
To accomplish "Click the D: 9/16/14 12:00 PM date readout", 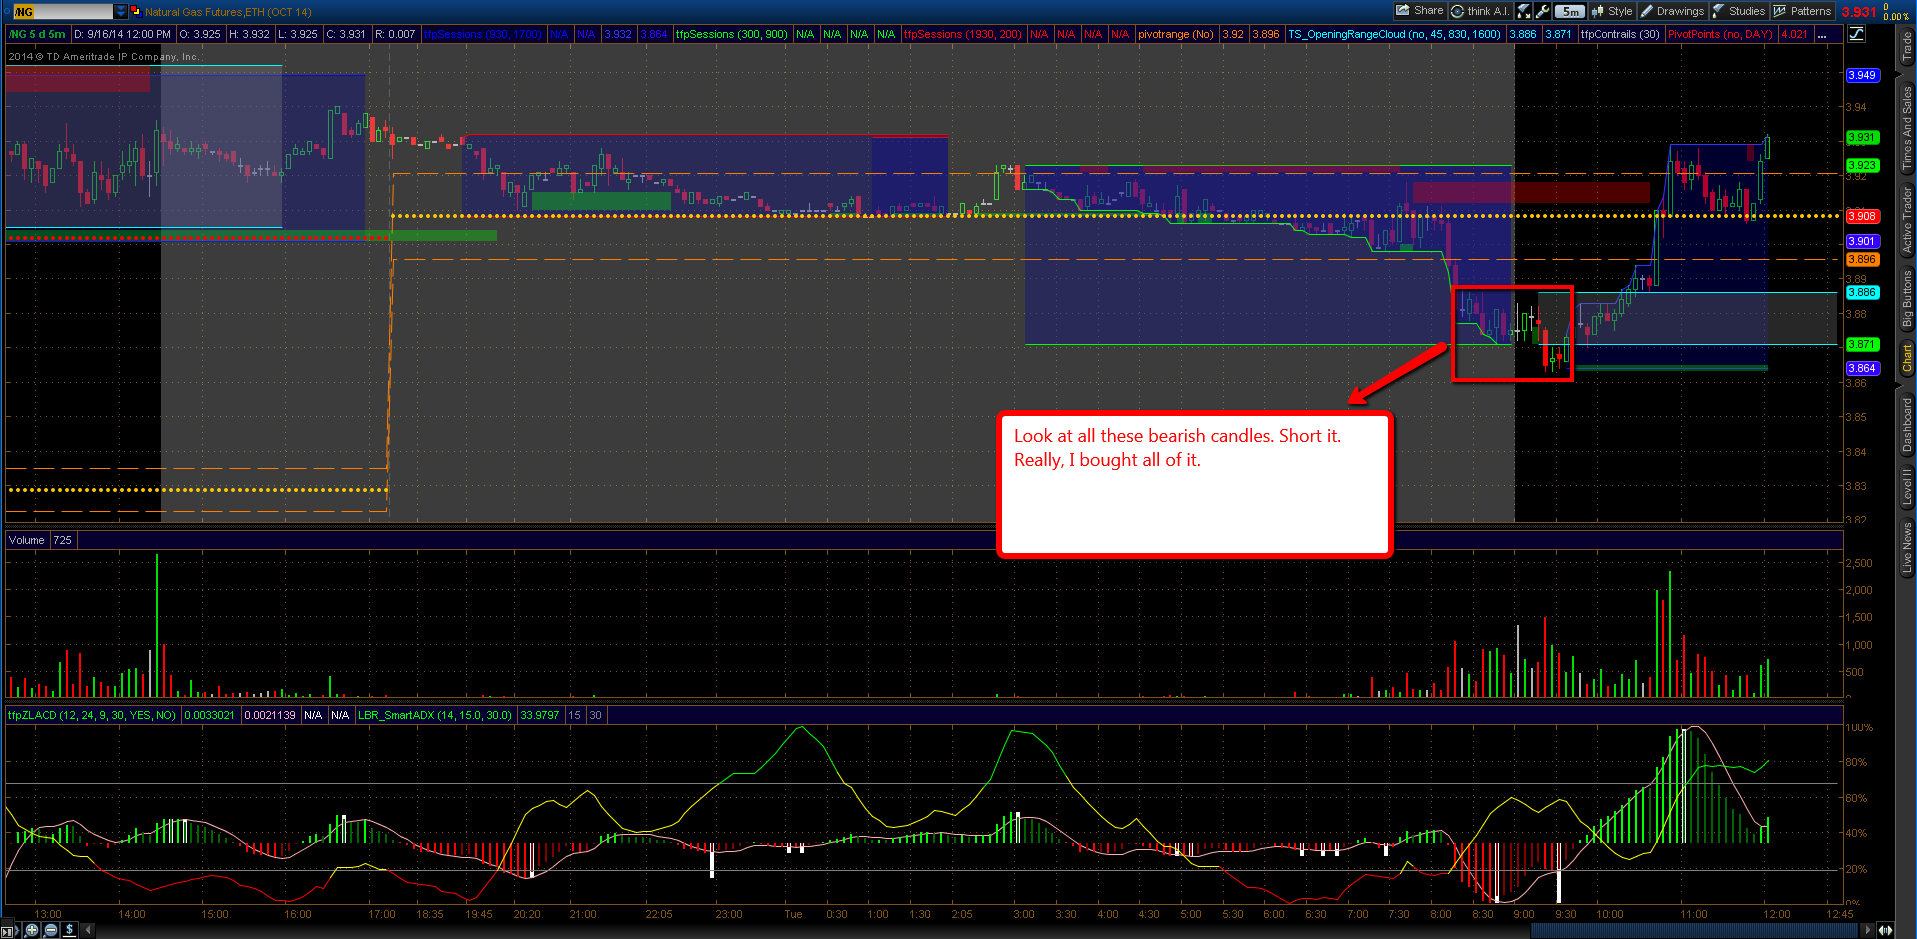I will pyautogui.click(x=122, y=34).
